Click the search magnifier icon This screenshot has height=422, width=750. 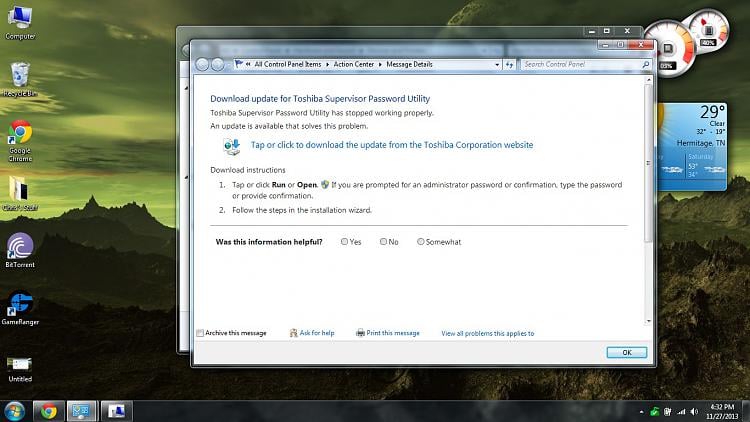[x=646, y=64]
